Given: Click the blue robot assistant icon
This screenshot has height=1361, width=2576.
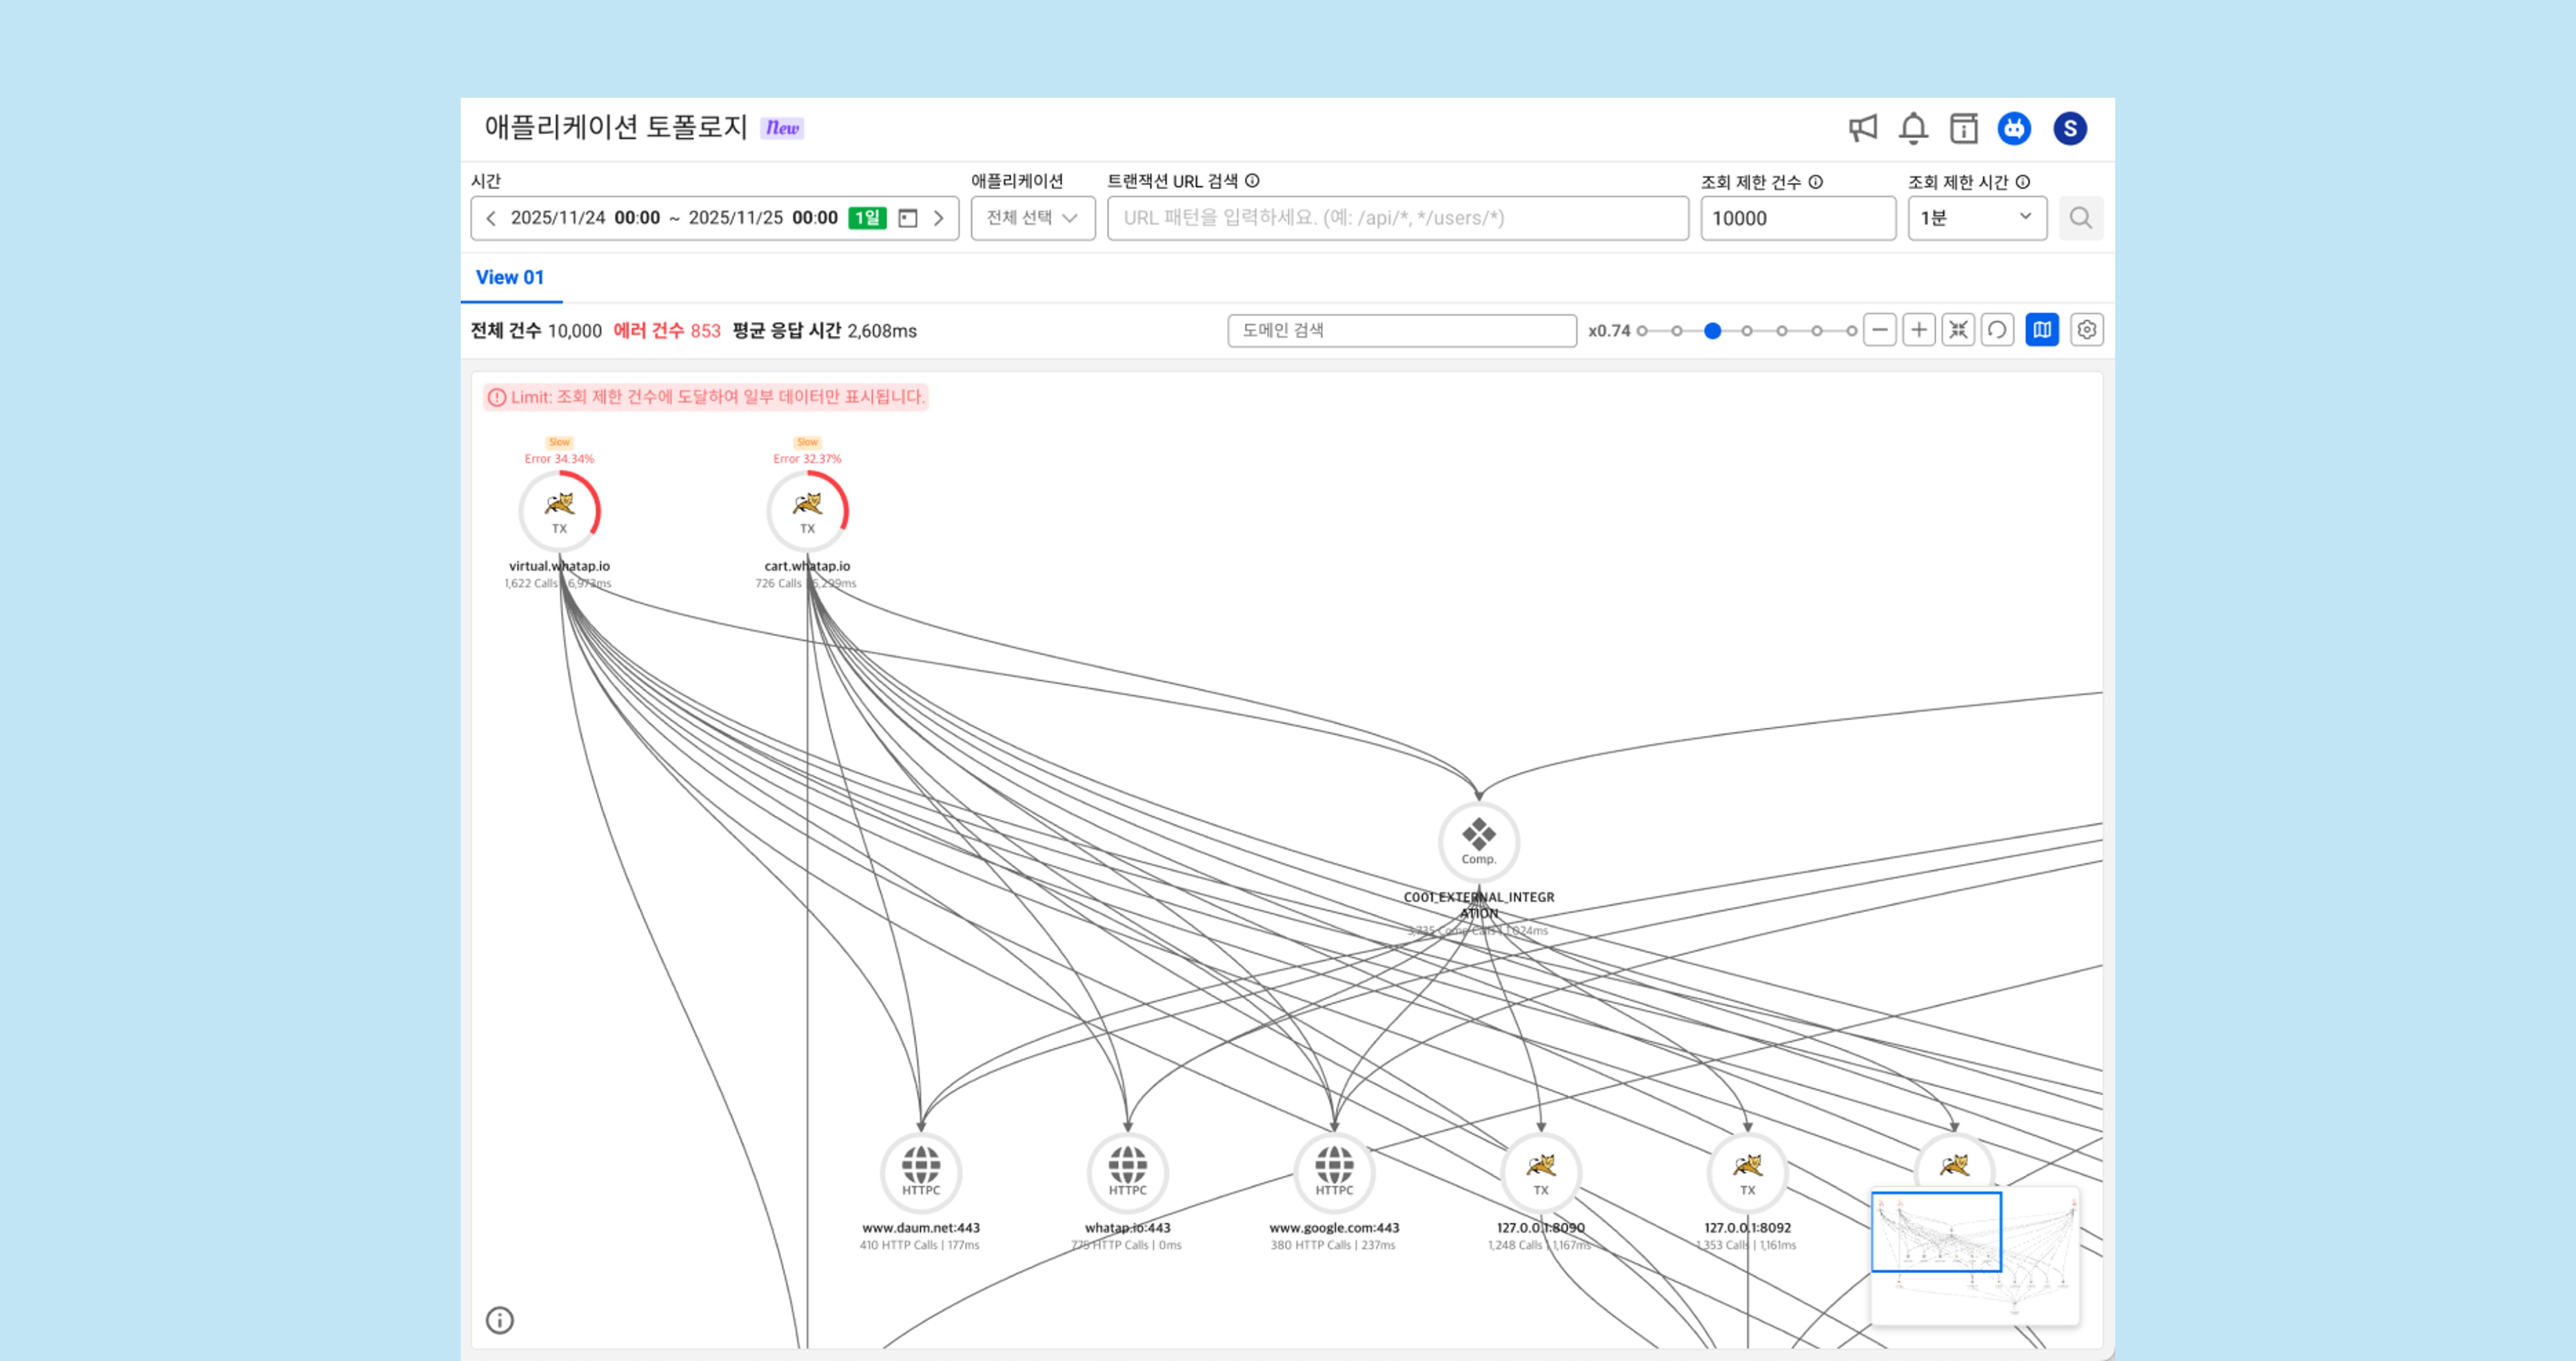Looking at the screenshot, I should [2014, 128].
